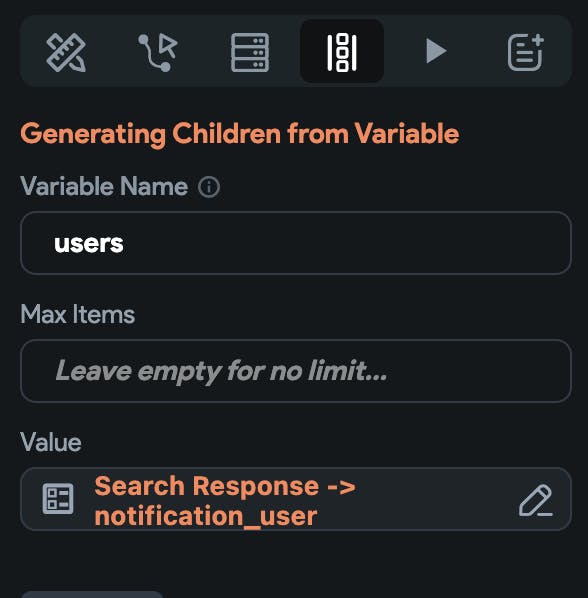
Task: Open the design tools ruler-and-pencil tab
Action: (x=66, y=52)
